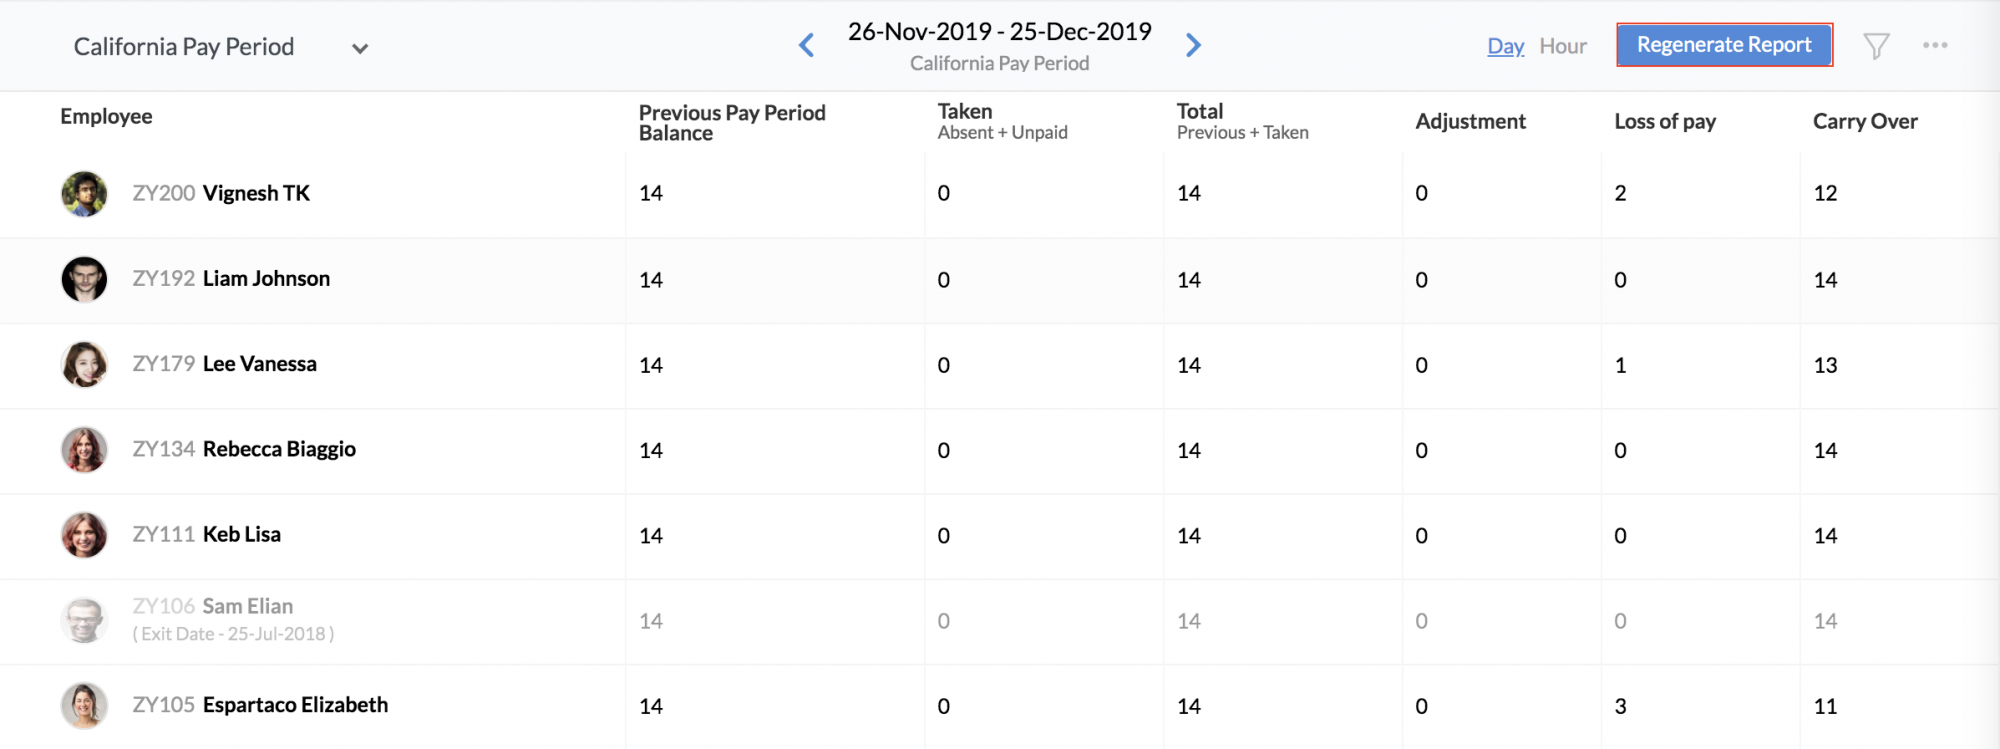Click Vignesh TK's profile photo
Viewport: 2000px width, 749px height.
click(84, 194)
